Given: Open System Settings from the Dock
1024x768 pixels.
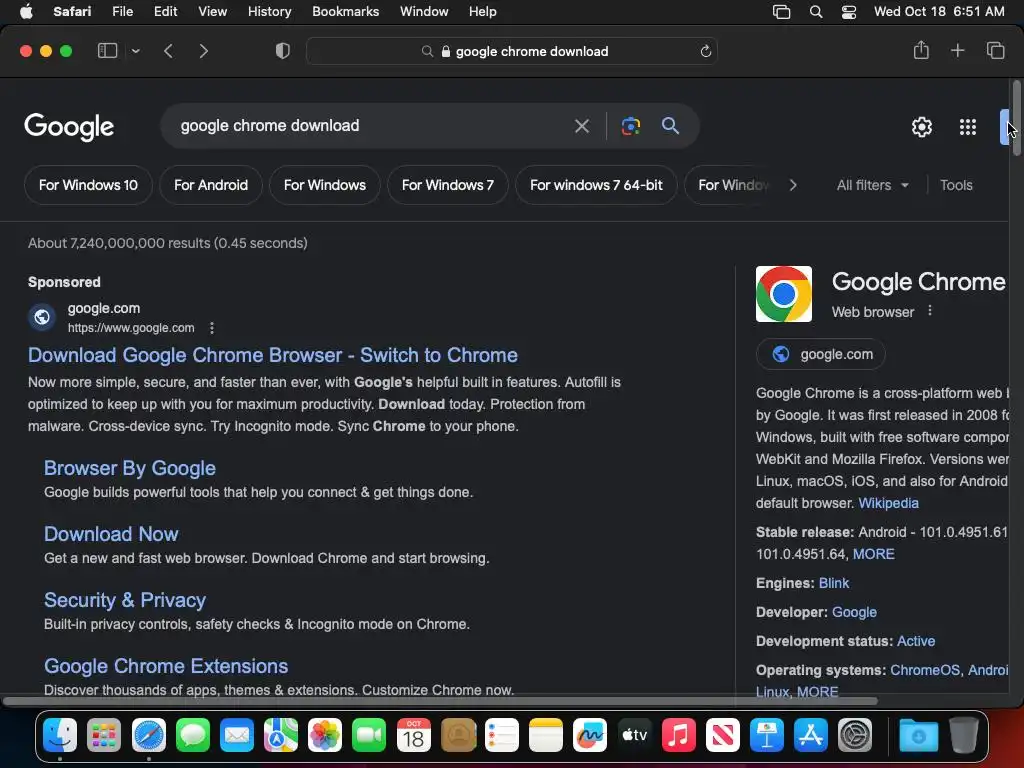Looking at the screenshot, I should click(x=855, y=736).
